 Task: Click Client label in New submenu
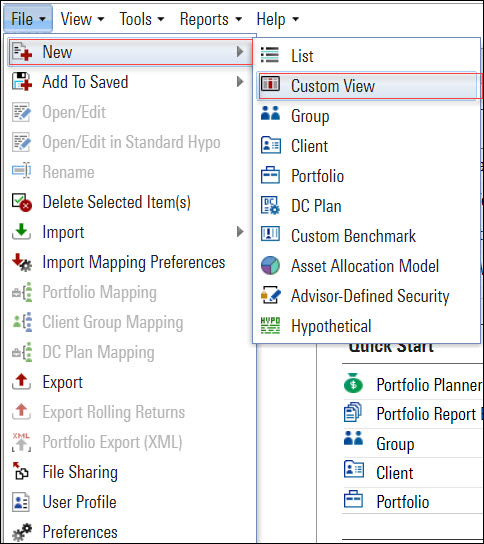click(x=309, y=146)
